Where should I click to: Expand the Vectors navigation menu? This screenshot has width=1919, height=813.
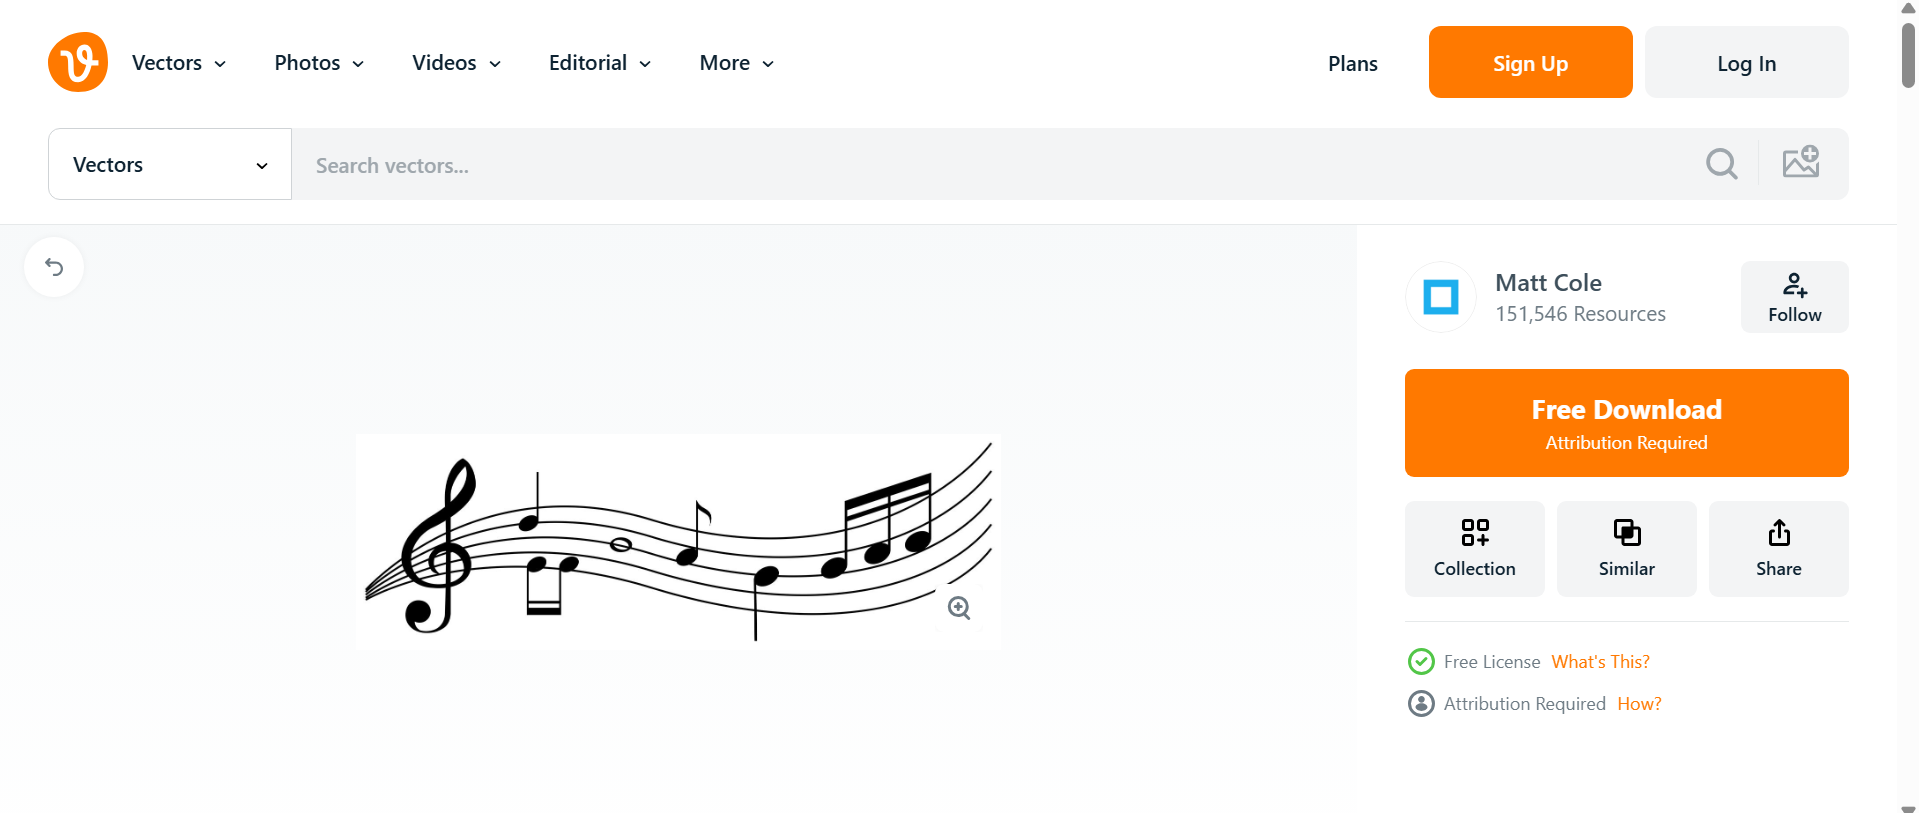(x=179, y=63)
